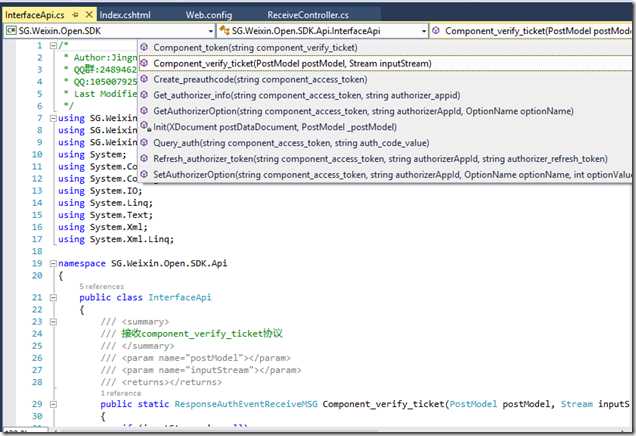Click the private Init method icon with lock
Image resolution: width=636 pixels, height=436 pixels.
coord(145,127)
